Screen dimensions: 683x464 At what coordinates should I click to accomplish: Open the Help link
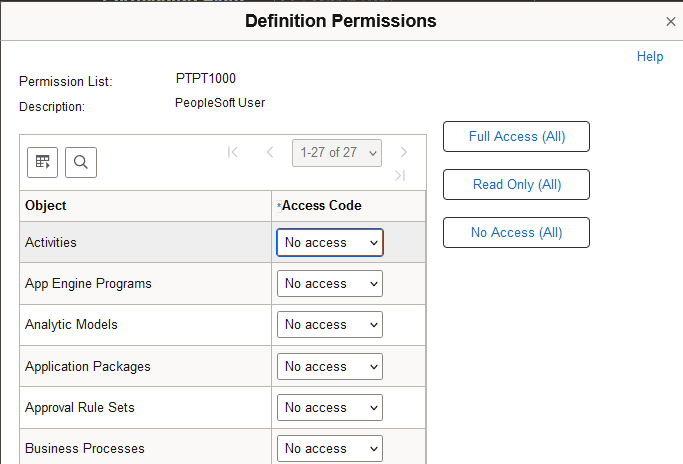pyautogui.click(x=650, y=57)
